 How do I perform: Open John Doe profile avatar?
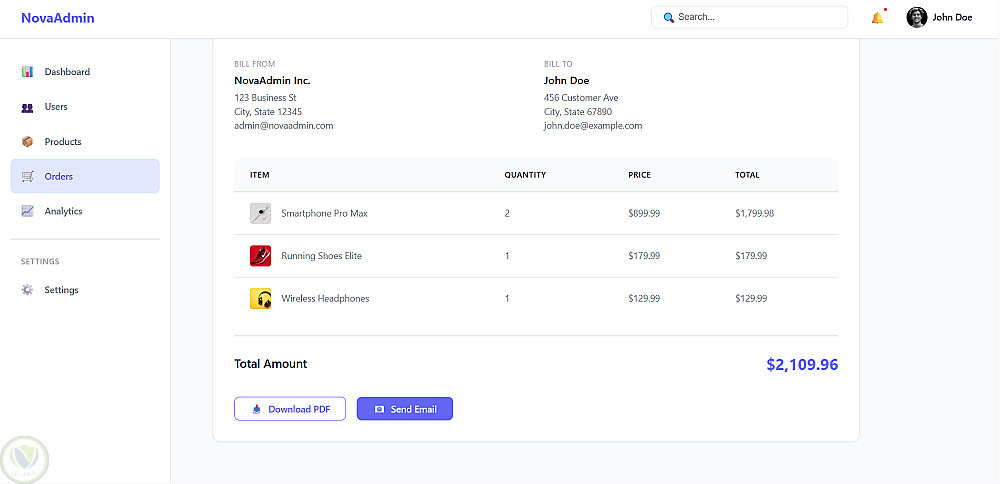(916, 17)
